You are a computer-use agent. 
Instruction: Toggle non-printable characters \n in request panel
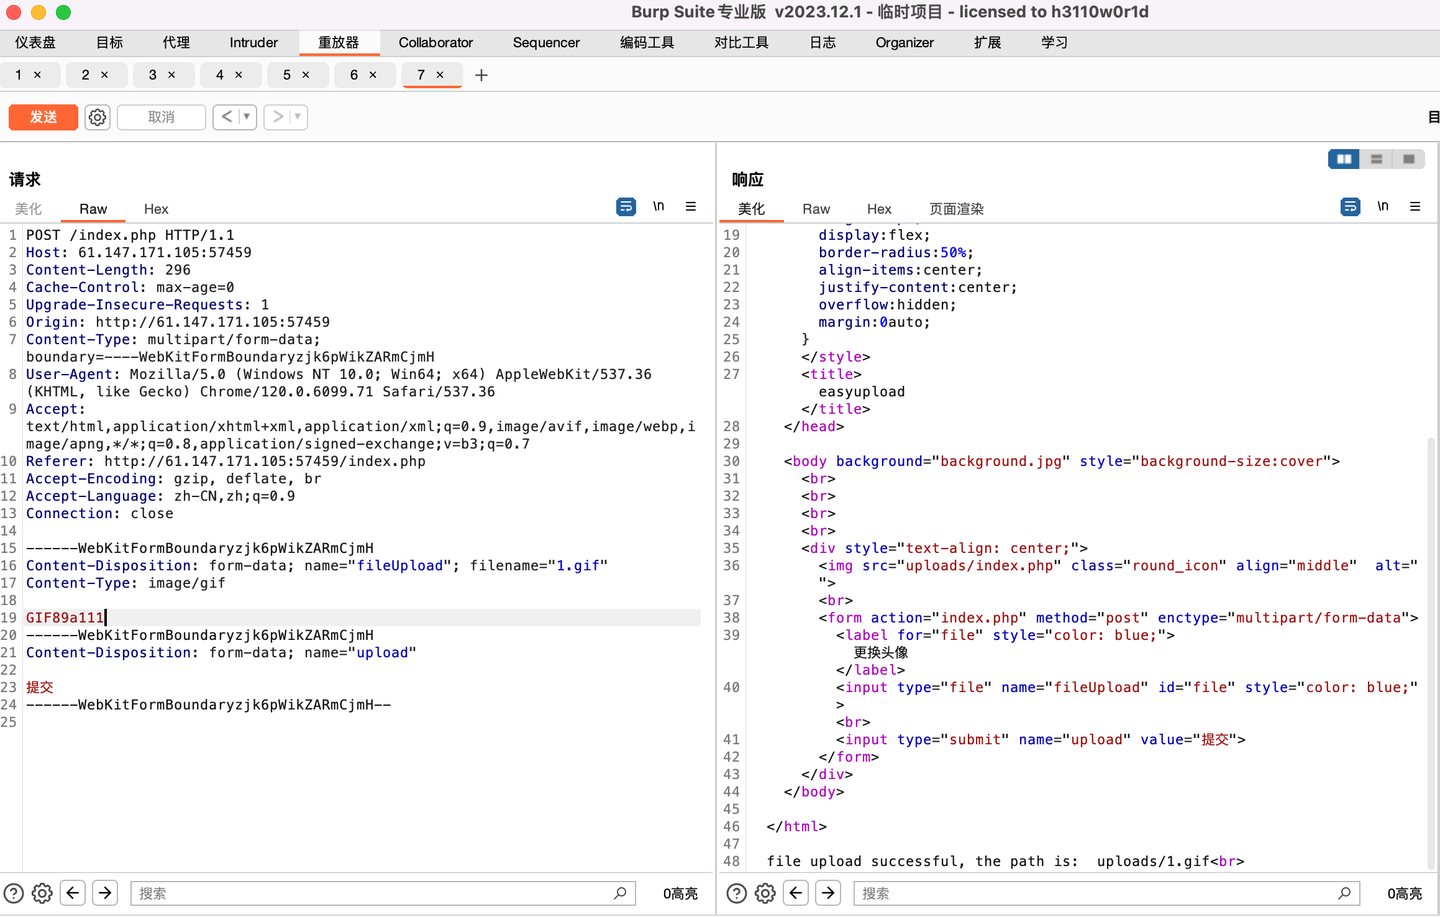point(658,207)
